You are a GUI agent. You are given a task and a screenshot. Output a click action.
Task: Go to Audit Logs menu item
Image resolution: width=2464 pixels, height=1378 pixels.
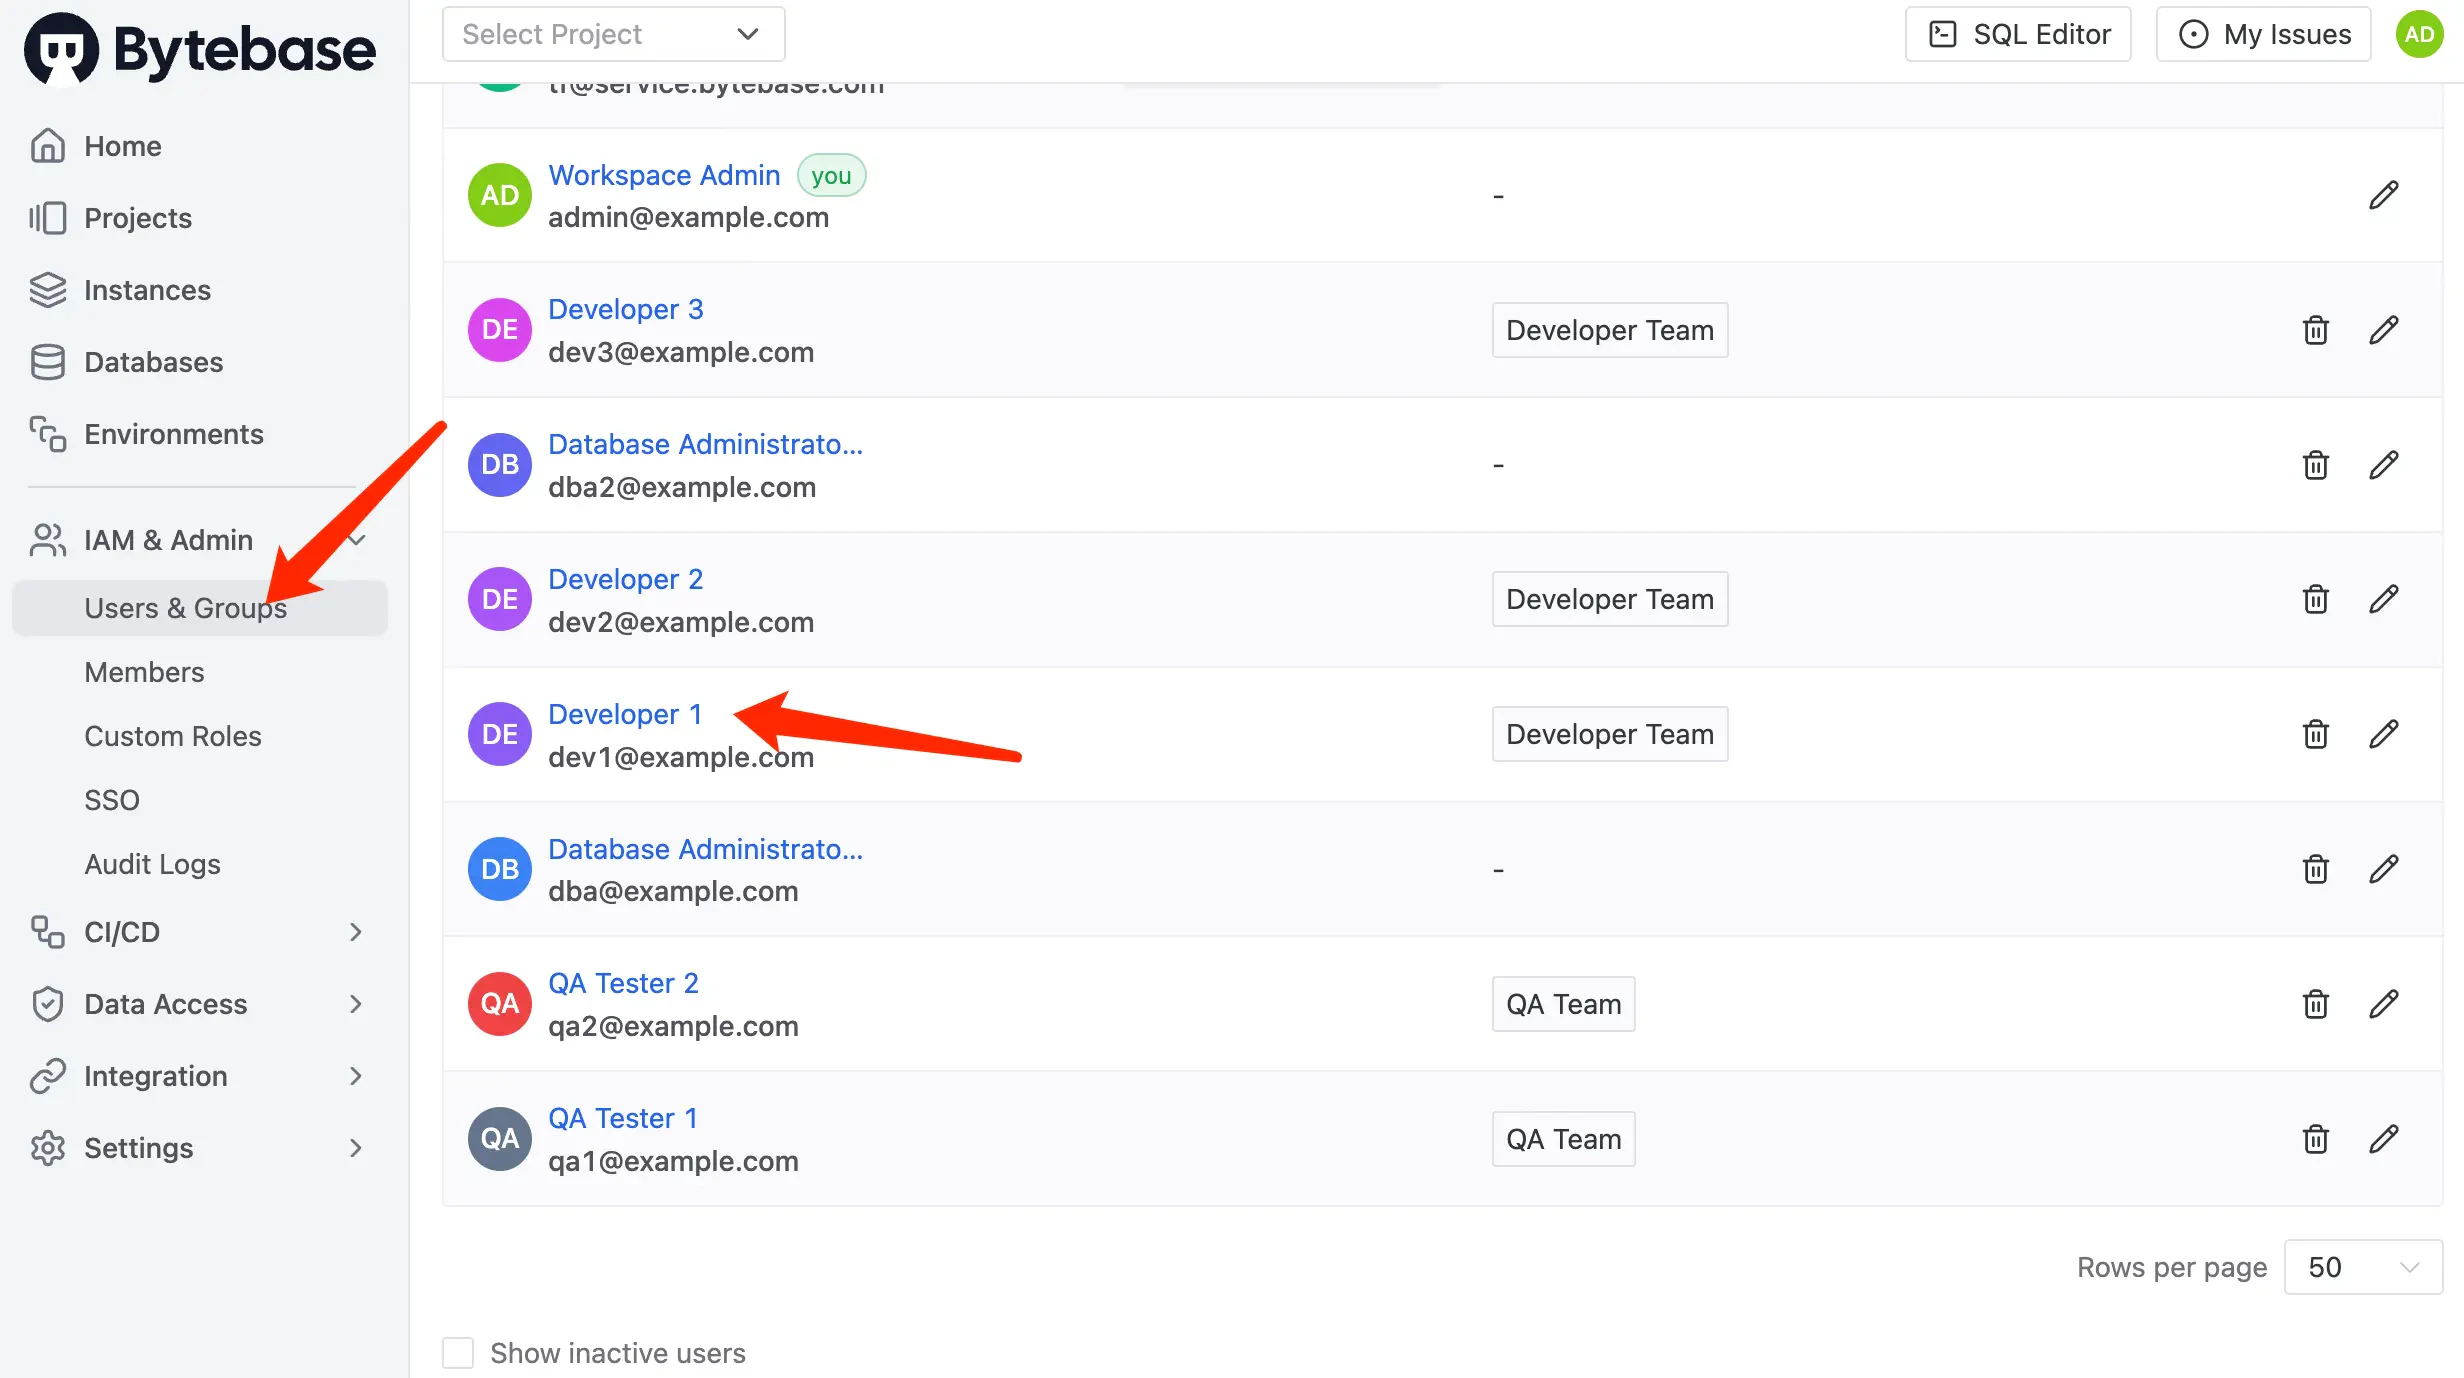click(152, 864)
